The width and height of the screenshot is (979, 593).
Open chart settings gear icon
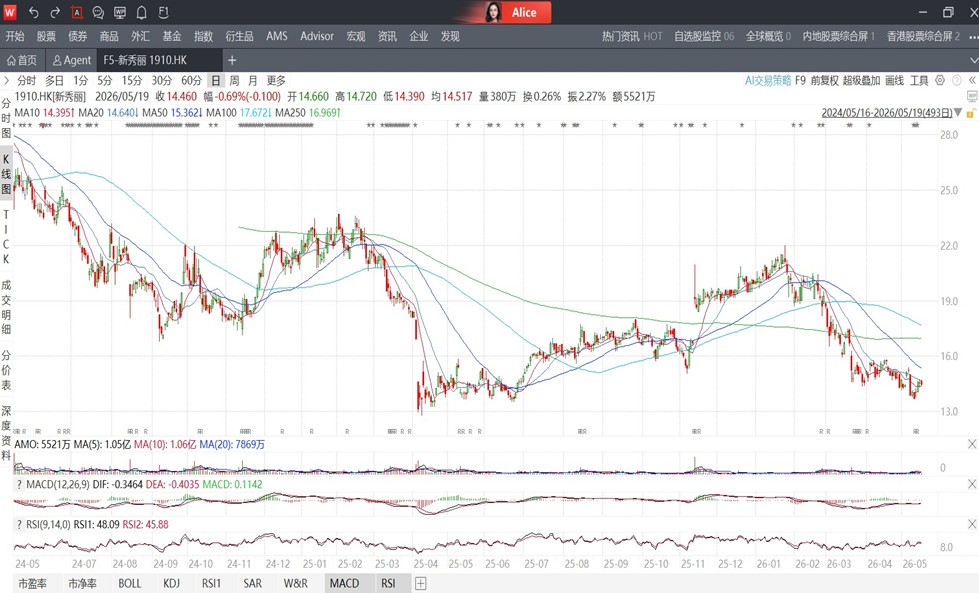(940, 81)
